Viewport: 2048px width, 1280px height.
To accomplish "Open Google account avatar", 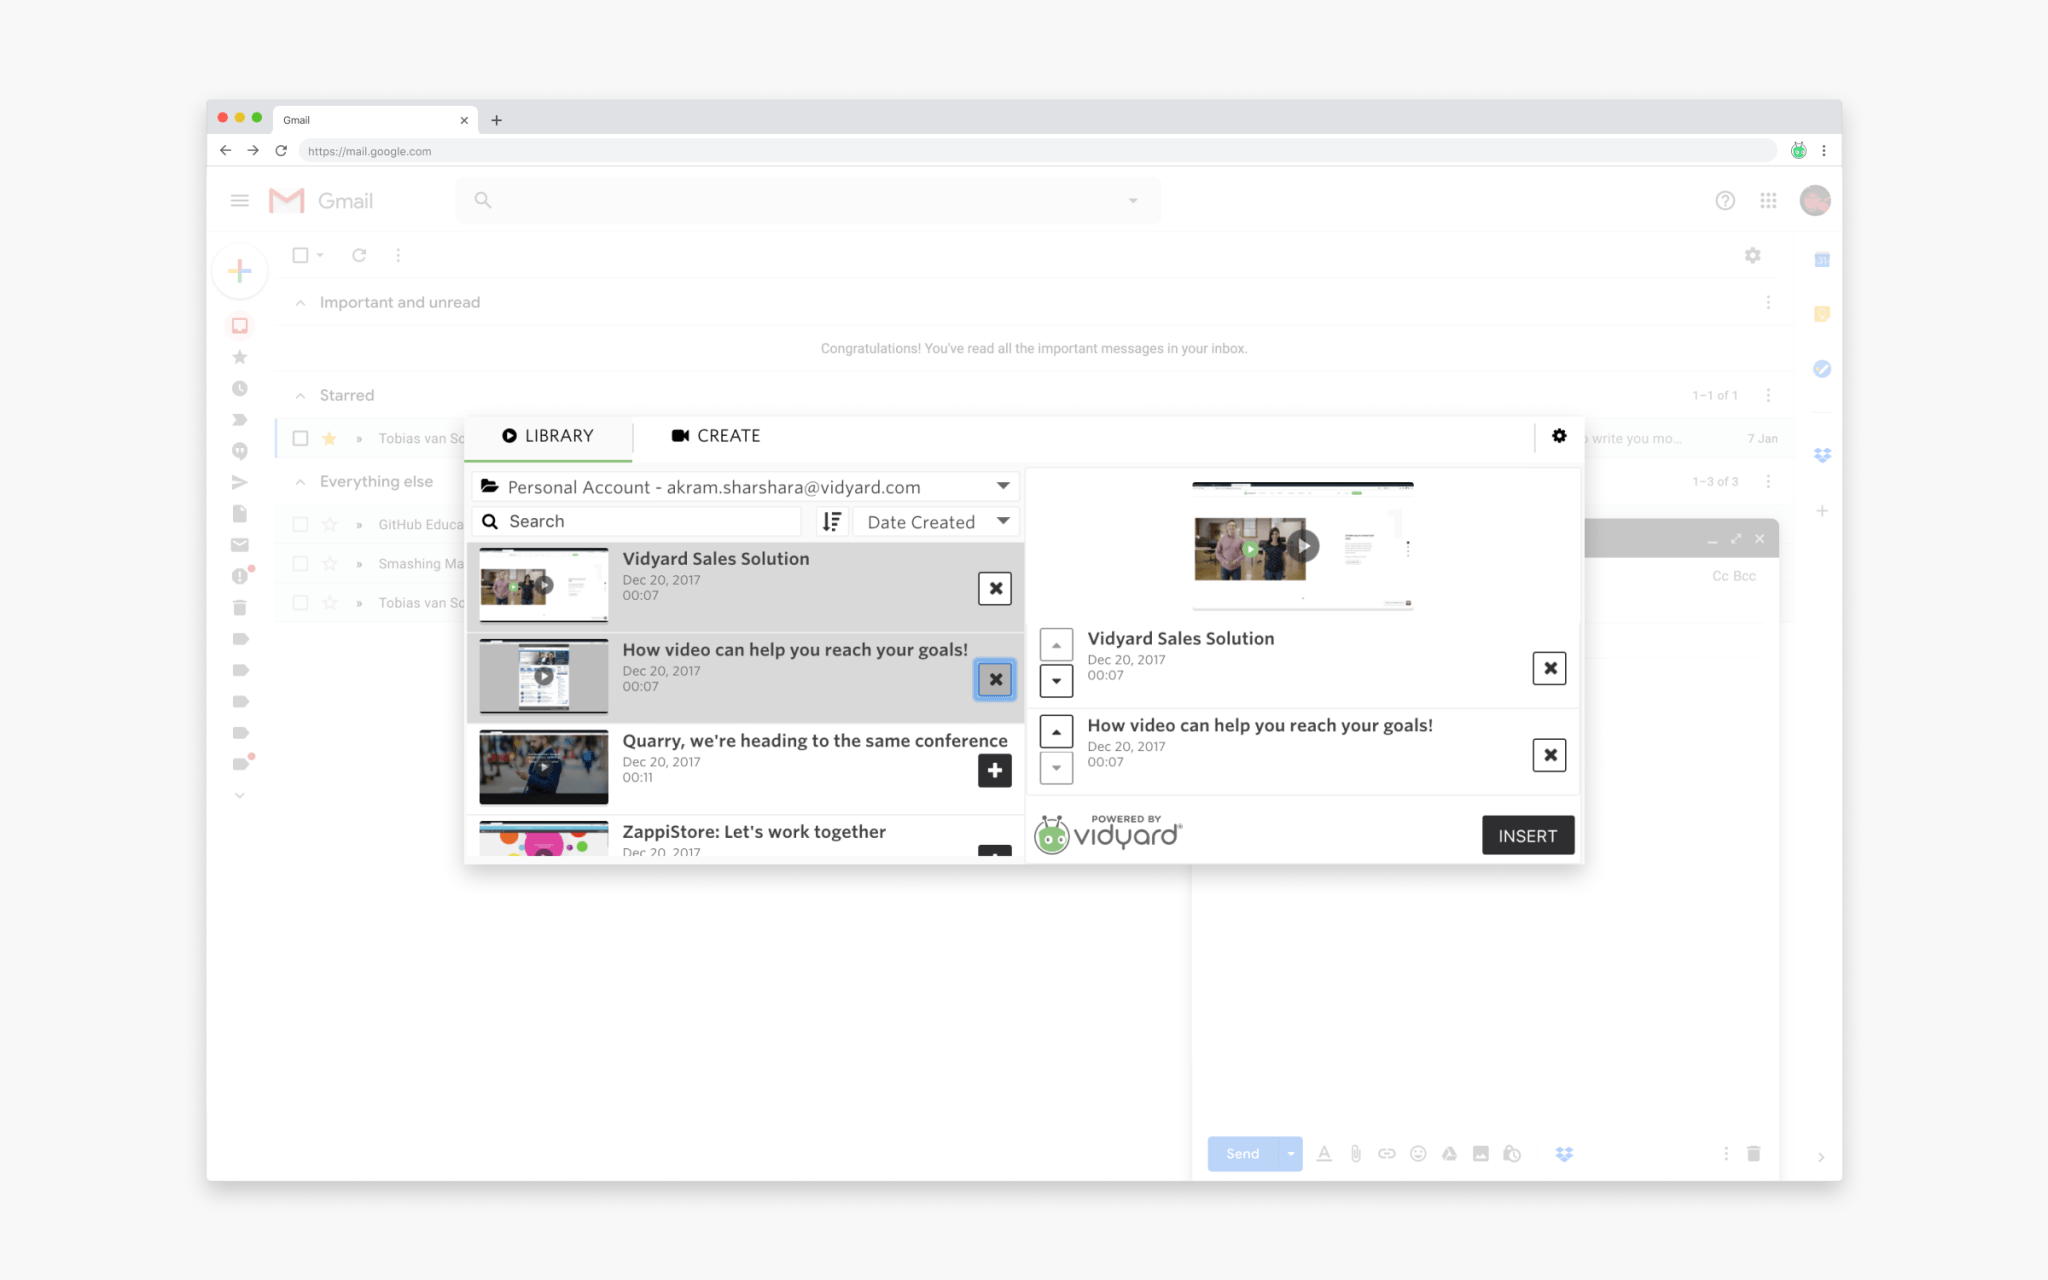I will 1815,201.
